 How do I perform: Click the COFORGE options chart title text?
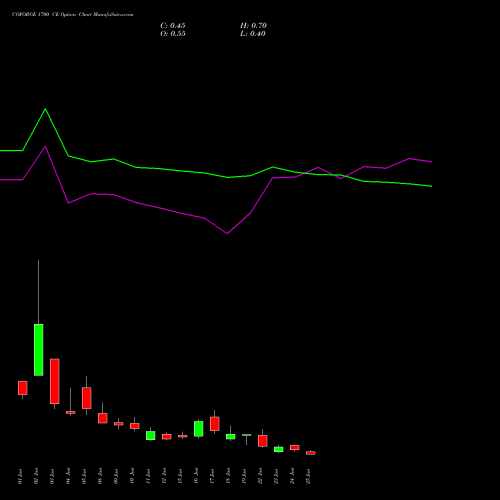[72, 15]
